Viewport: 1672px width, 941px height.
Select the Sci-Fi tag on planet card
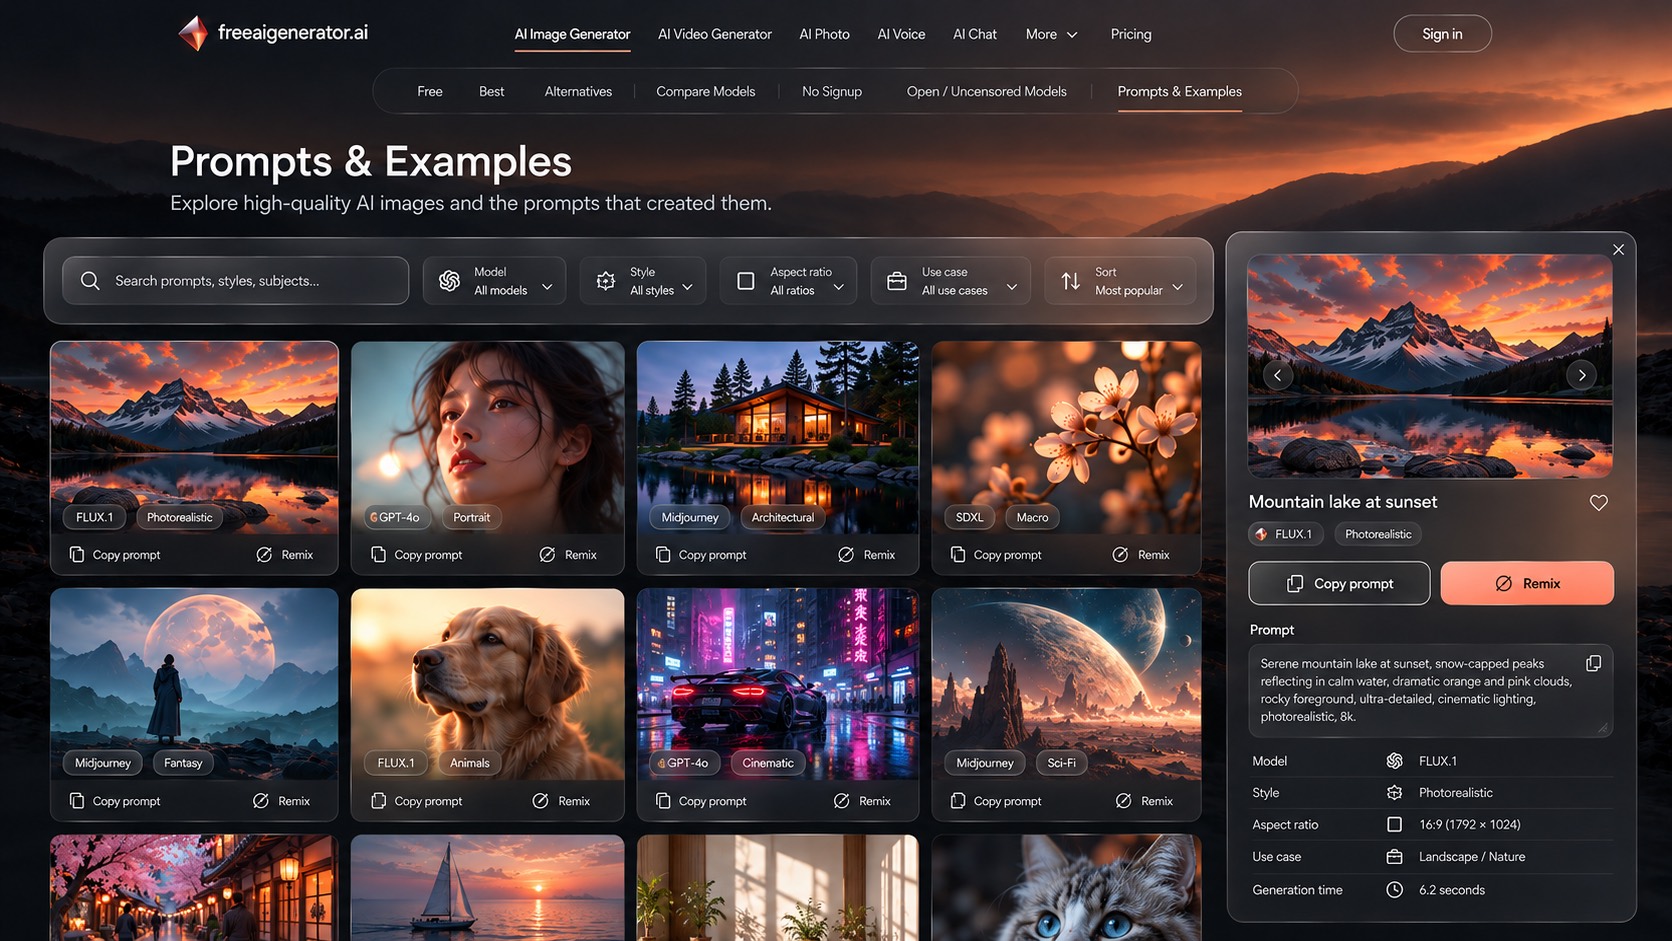pyautogui.click(x=1061, y=763)
